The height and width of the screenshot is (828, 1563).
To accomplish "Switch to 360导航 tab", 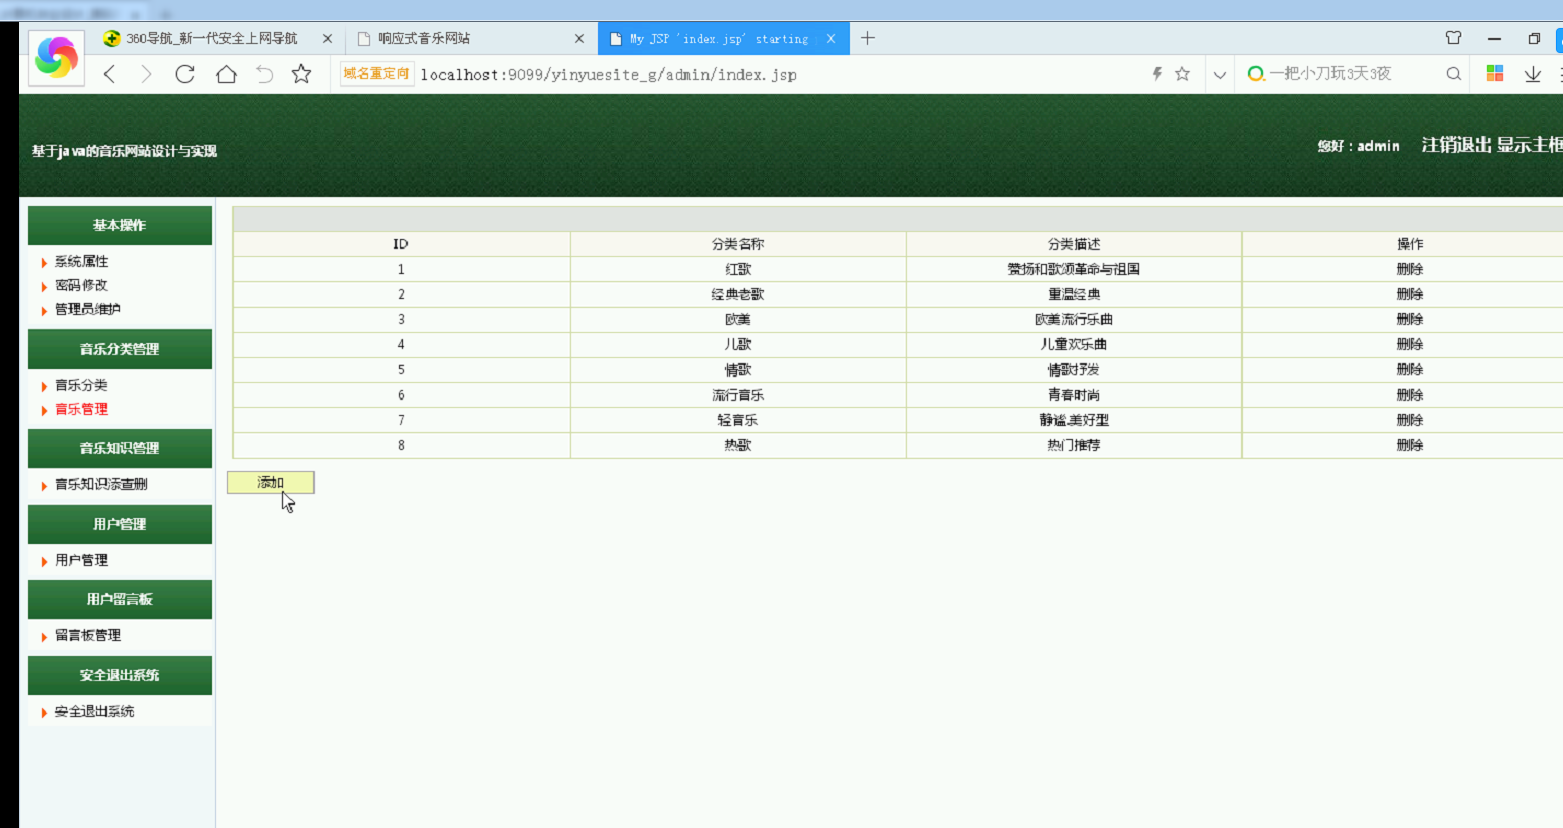I will click(212, 38).
